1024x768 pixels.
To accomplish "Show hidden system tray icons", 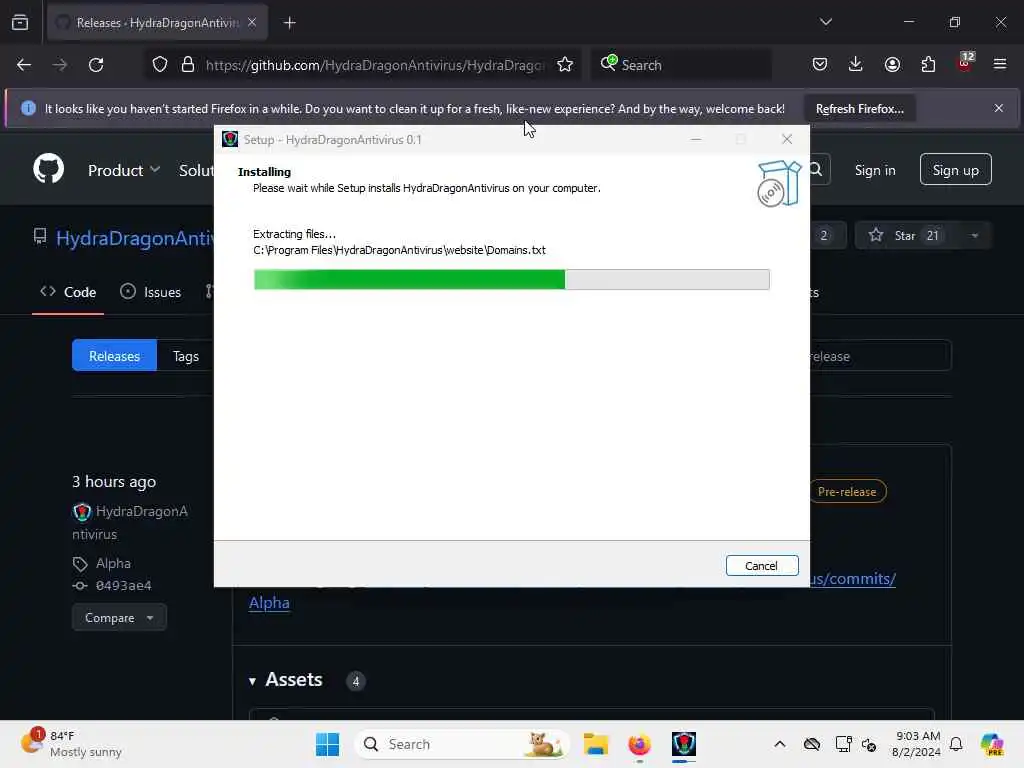I will [780, 744].
